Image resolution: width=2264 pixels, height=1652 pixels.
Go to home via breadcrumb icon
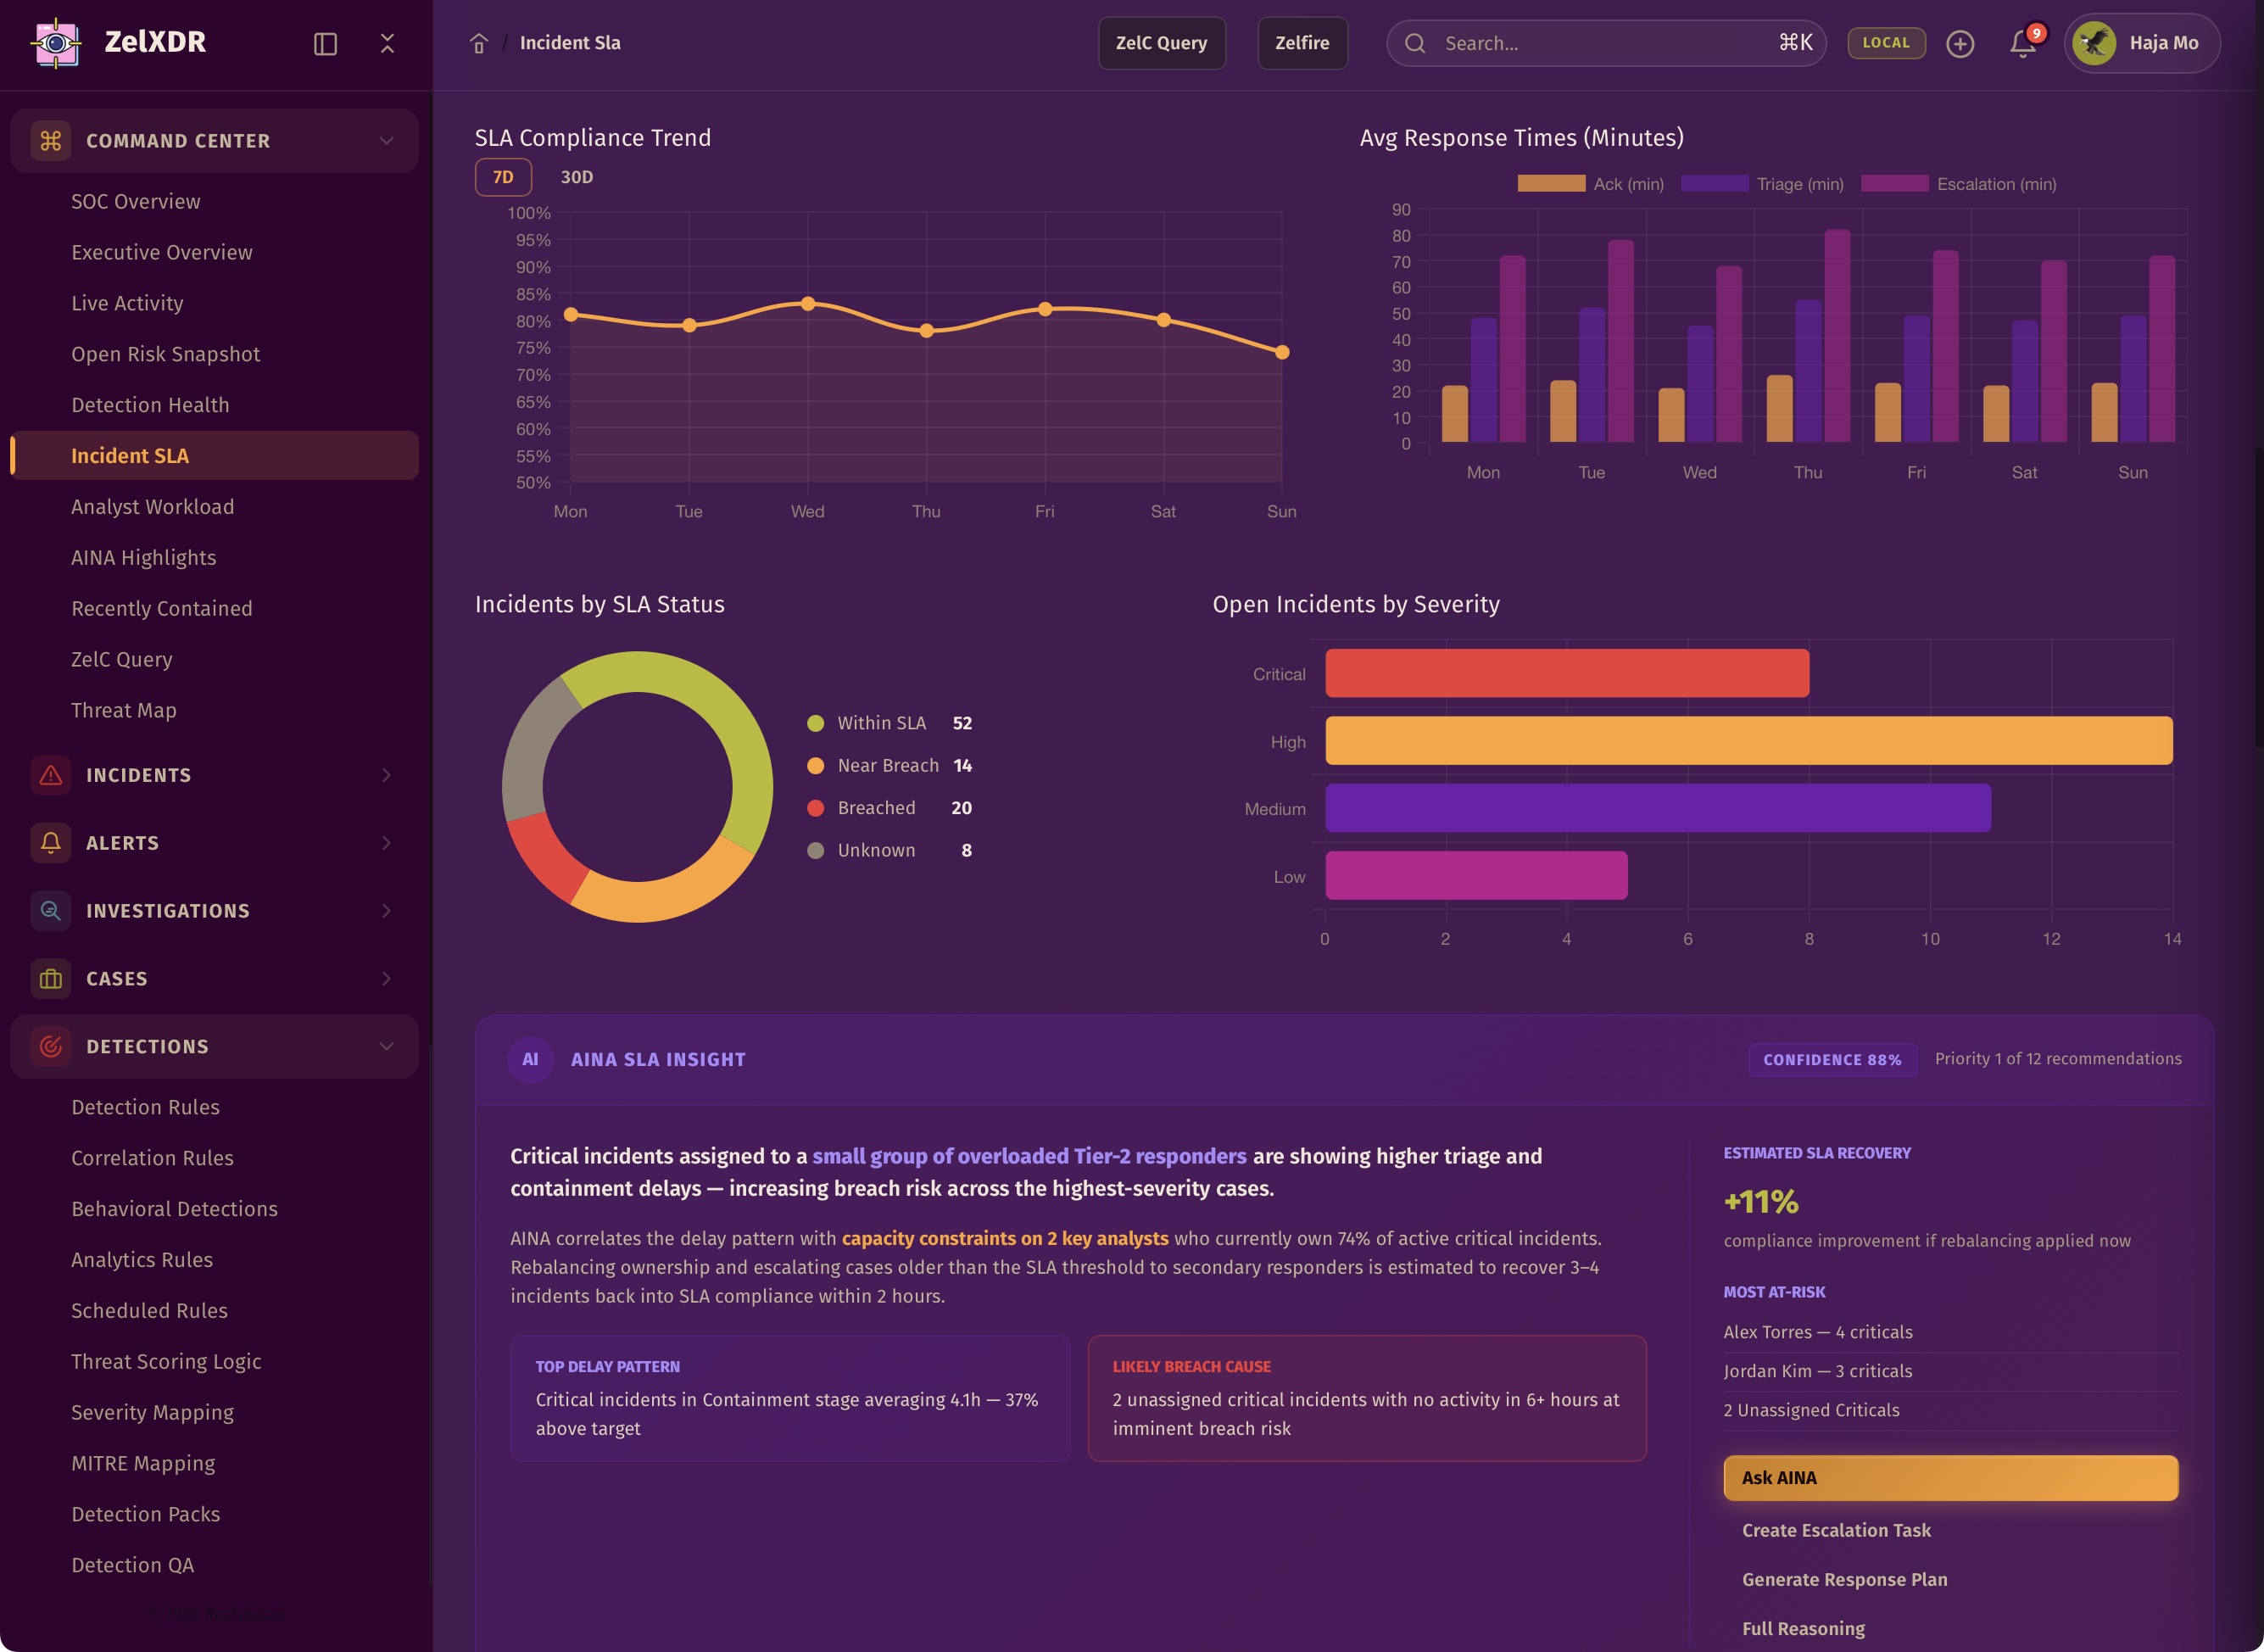tap(479, 44)
